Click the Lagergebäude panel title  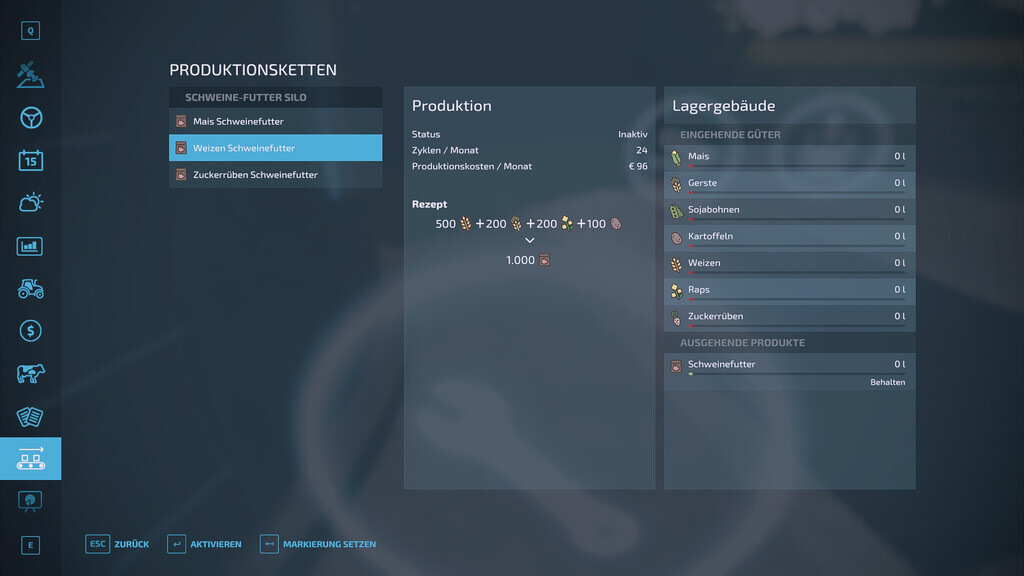[724, 105]
